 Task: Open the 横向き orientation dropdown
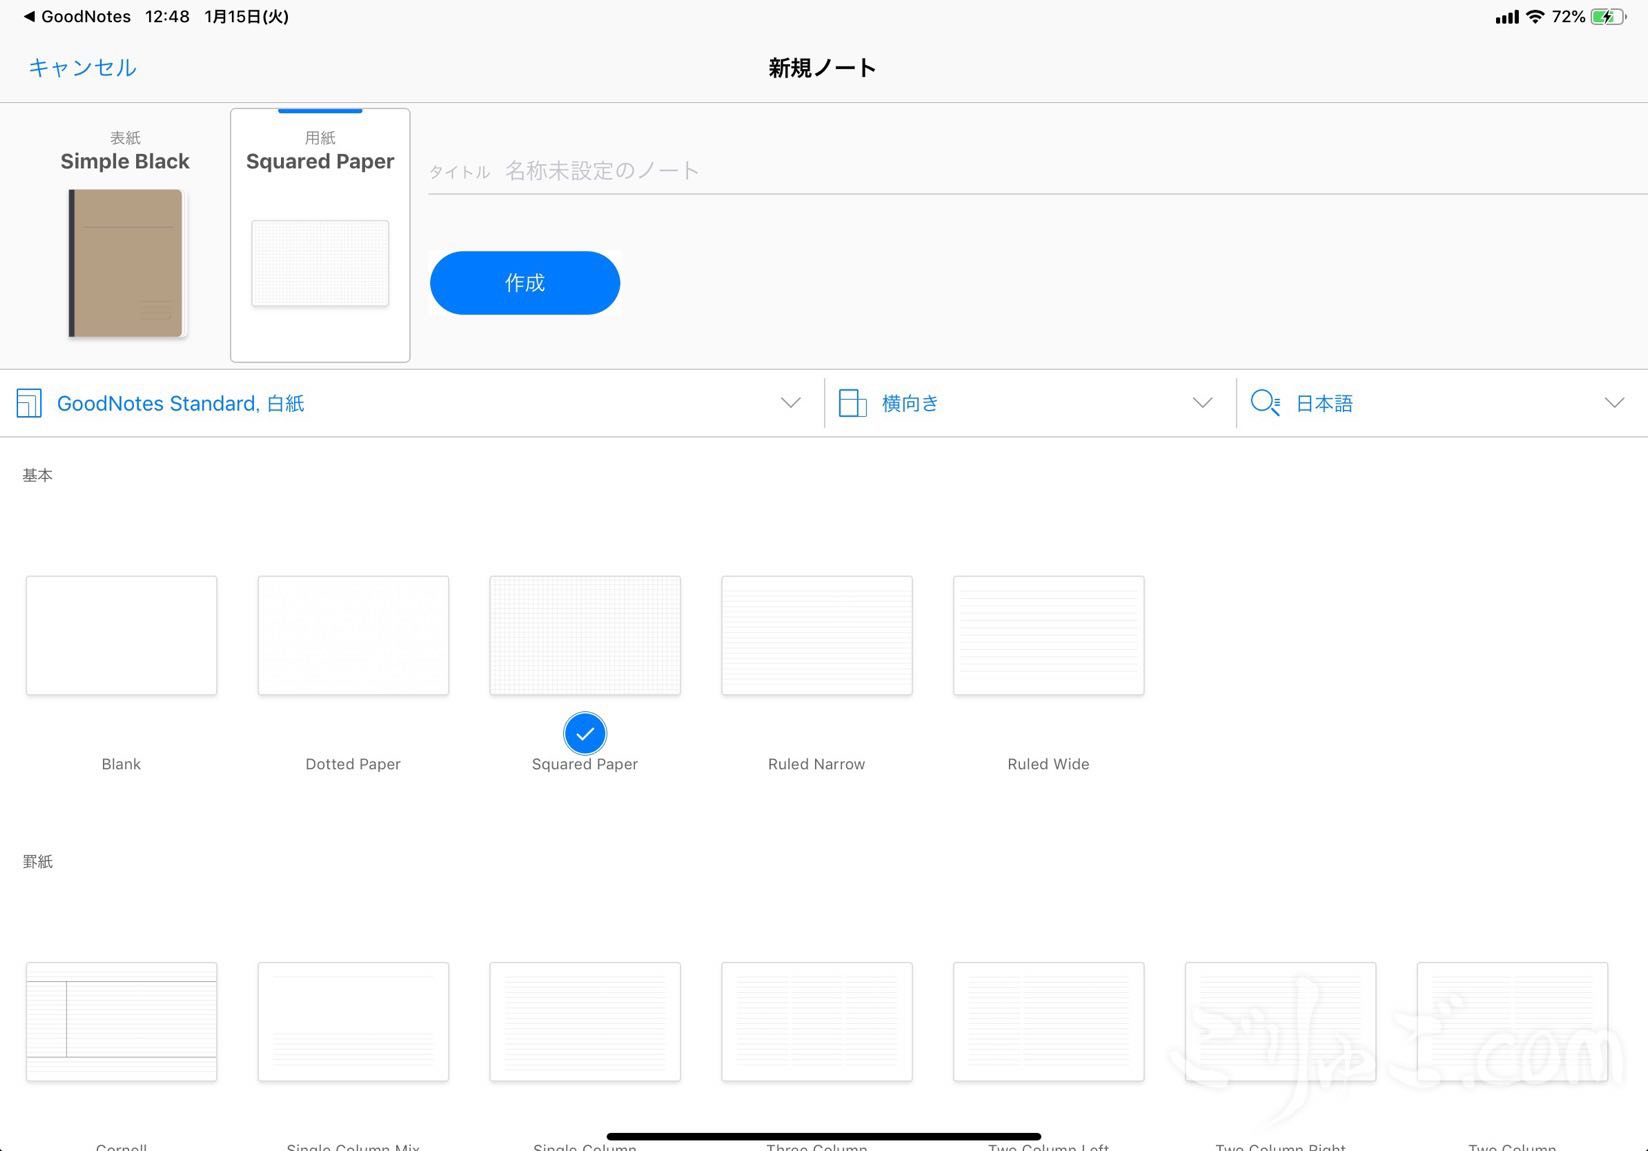pos(1202,403)
